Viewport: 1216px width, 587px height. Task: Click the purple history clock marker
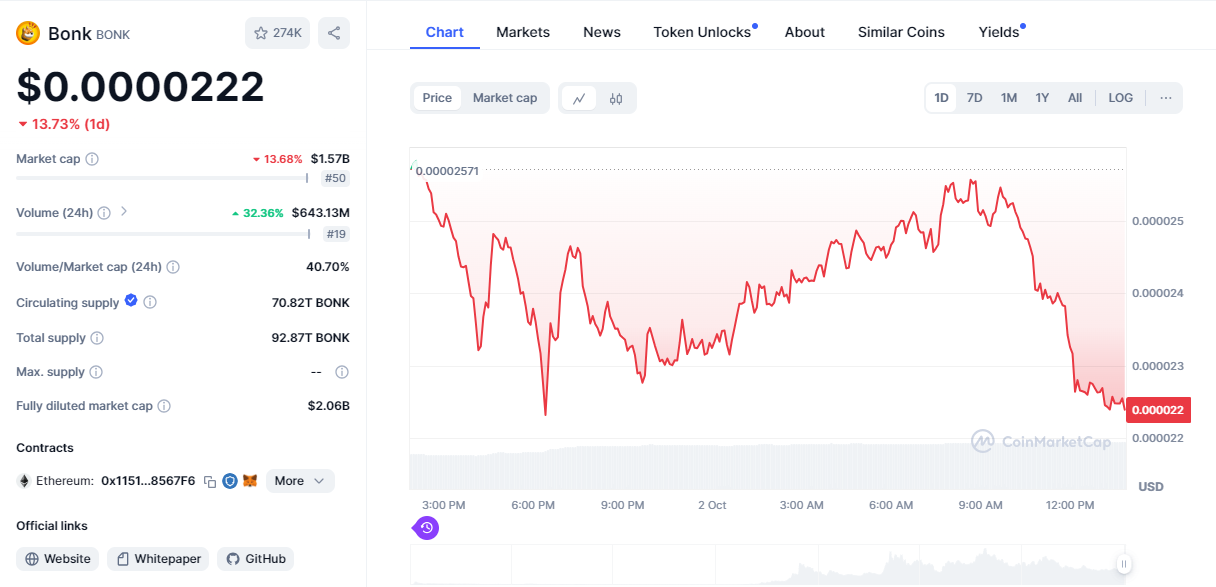coord(427,527)
